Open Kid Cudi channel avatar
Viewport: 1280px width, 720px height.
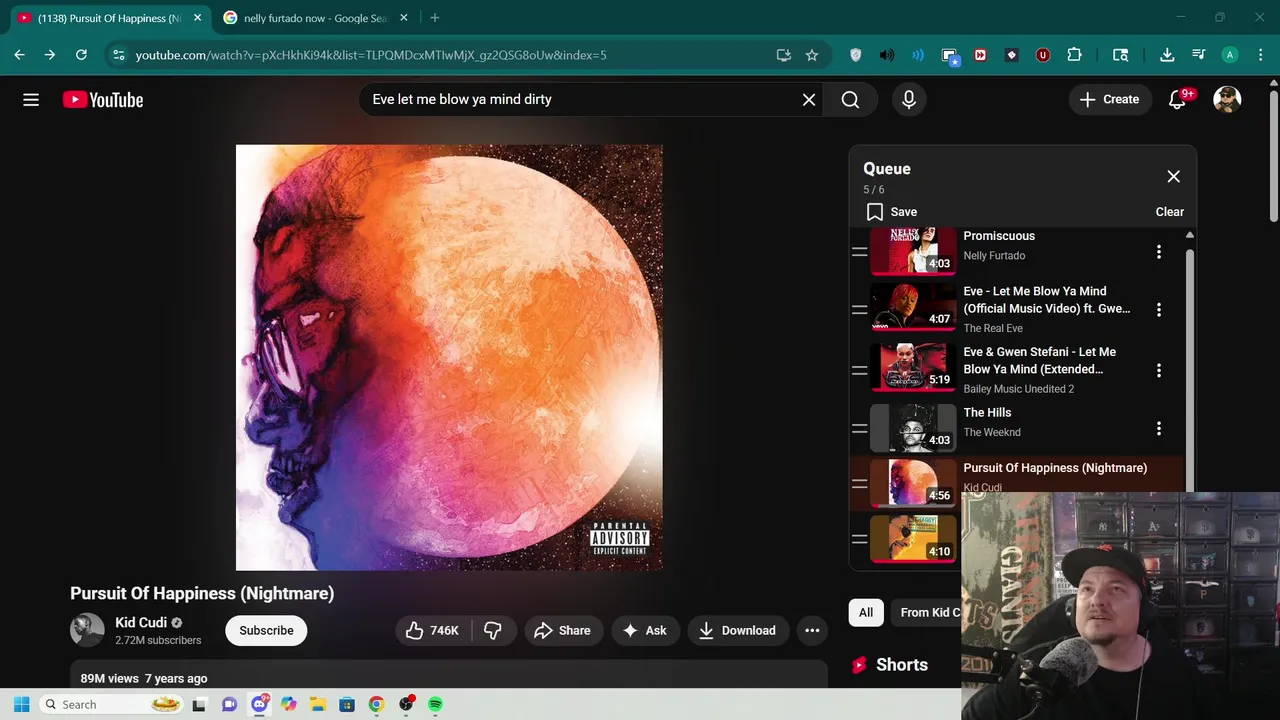[x=87, y=630]
